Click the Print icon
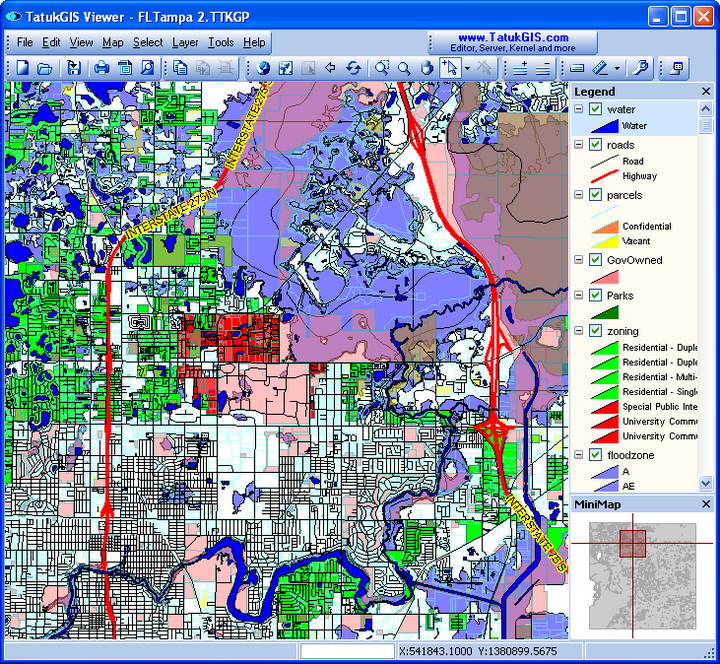Image resolution: width=720 pixels, height=664 pixels. 101,68
